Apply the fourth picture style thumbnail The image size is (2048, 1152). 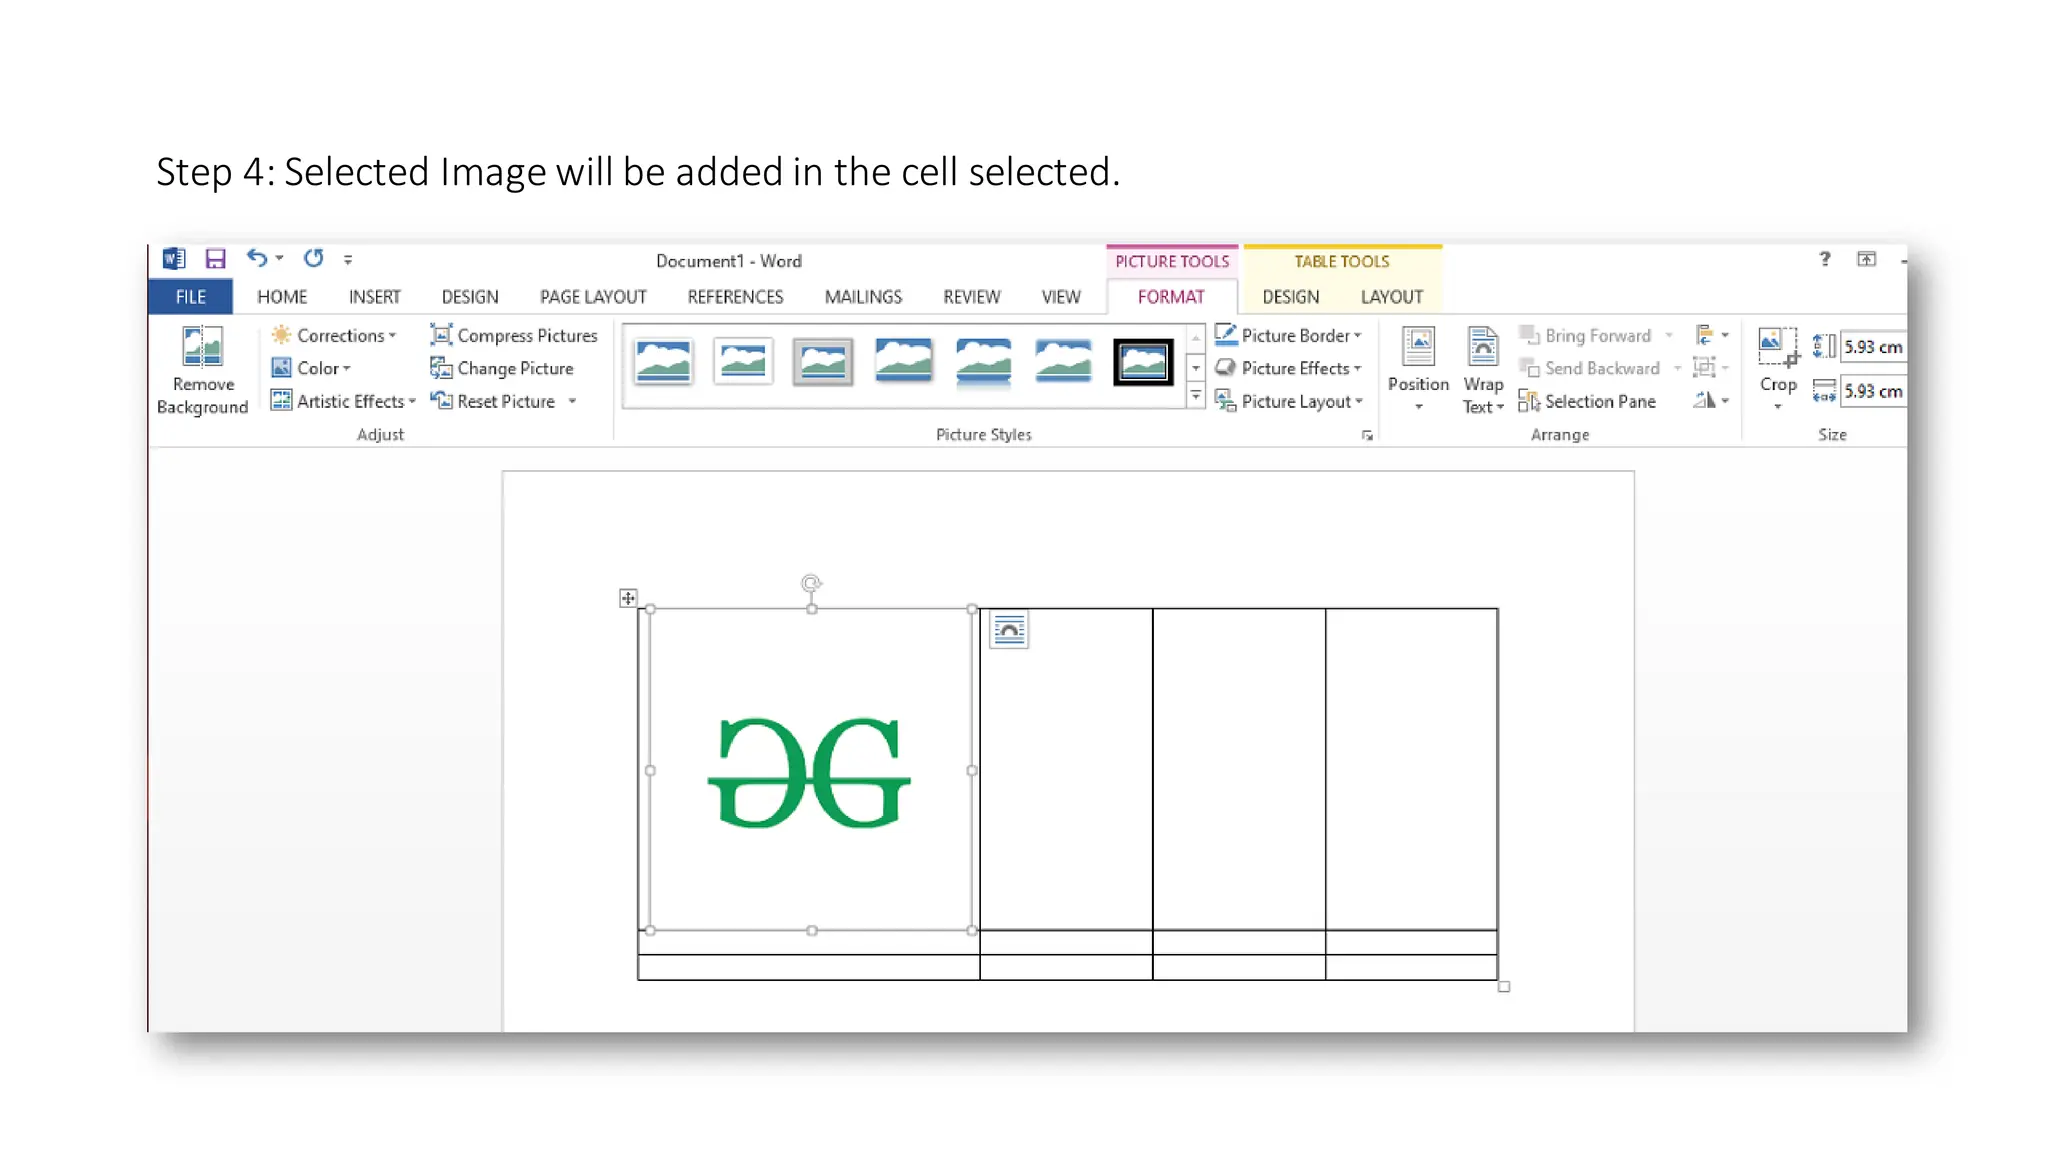[x=903, y=362]
